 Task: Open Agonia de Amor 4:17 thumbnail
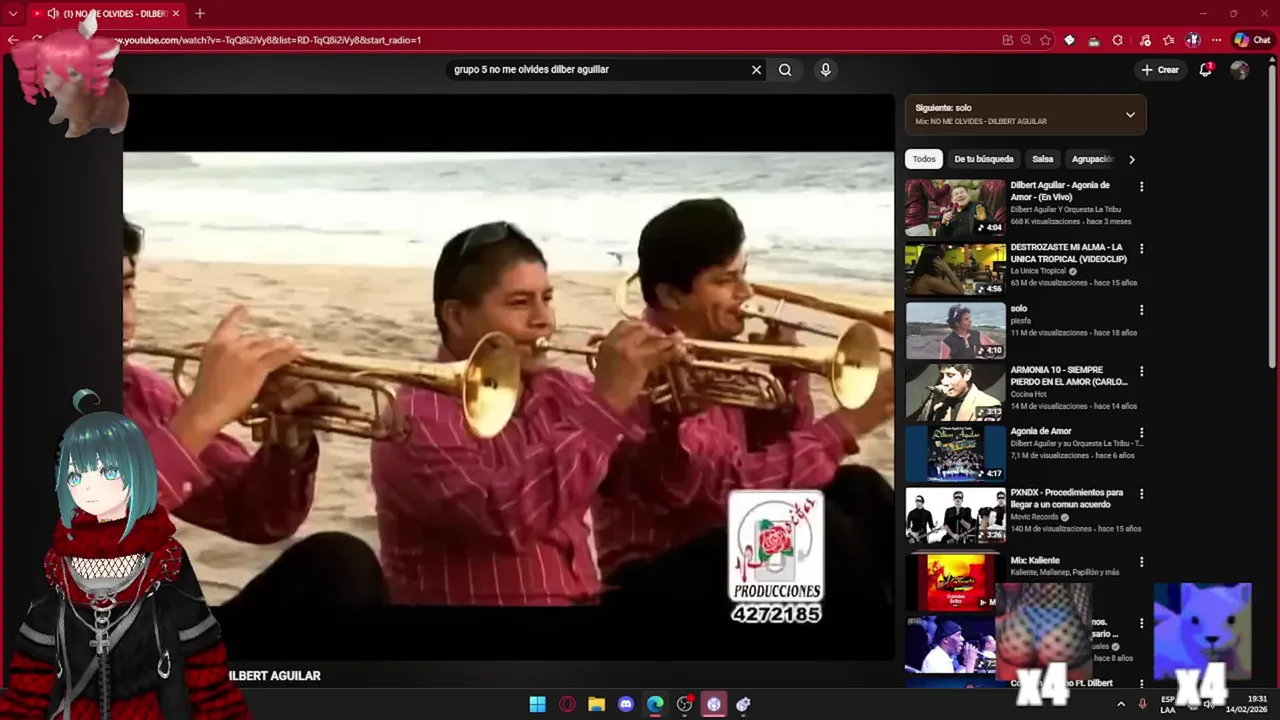[955, 453]
